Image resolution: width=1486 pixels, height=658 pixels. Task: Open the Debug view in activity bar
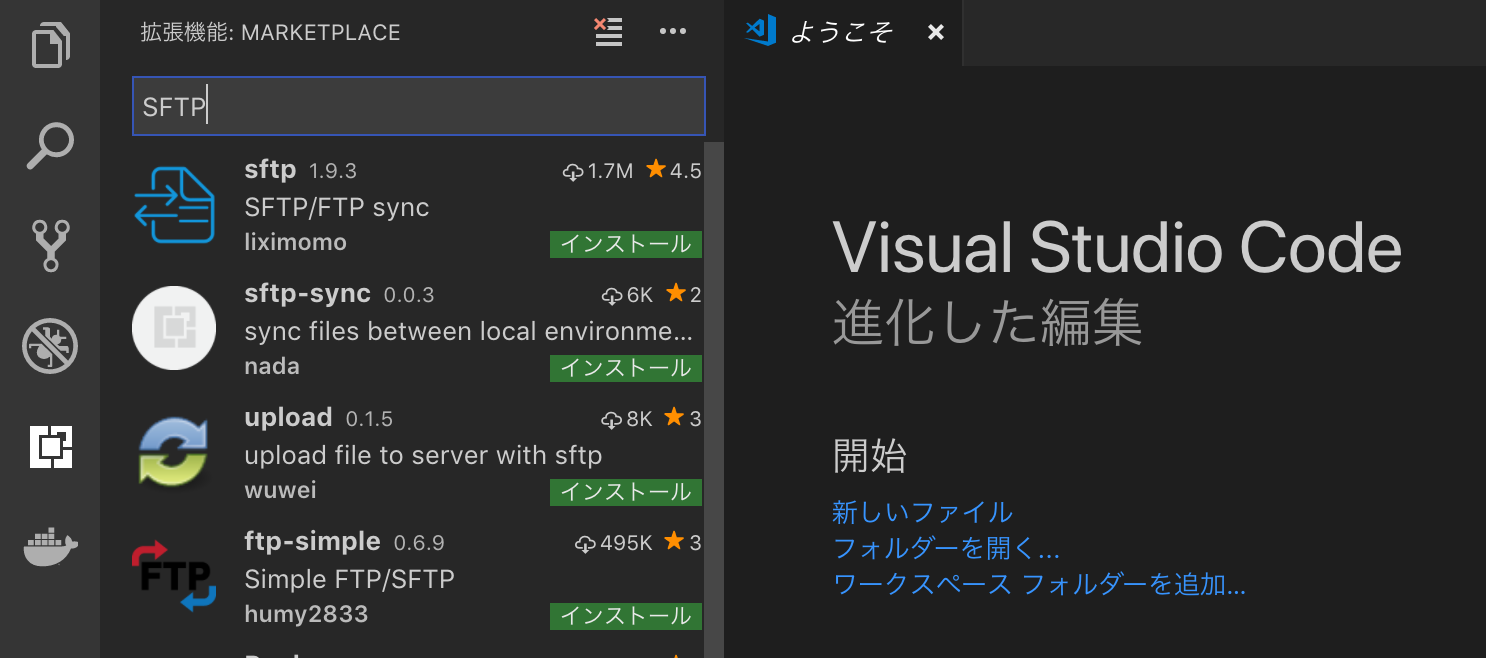pos(50,346)
